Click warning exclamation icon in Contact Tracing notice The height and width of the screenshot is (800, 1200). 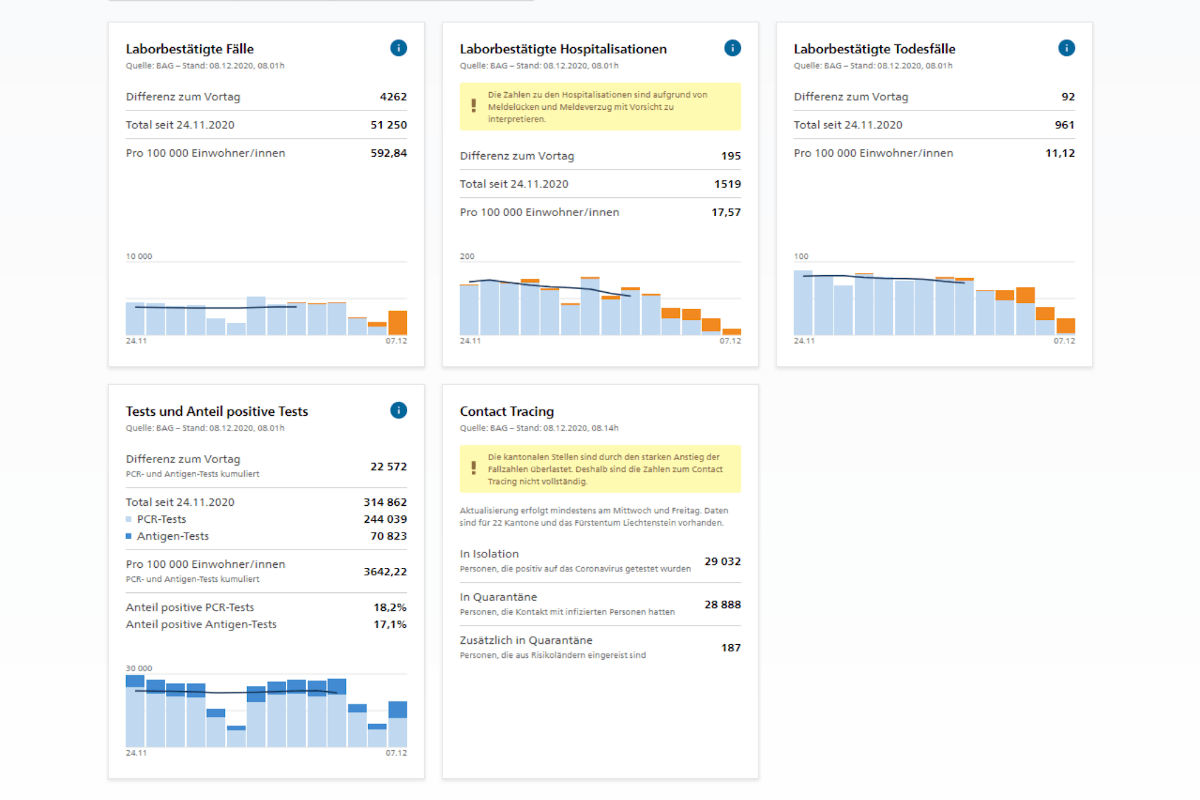point(473,468)
